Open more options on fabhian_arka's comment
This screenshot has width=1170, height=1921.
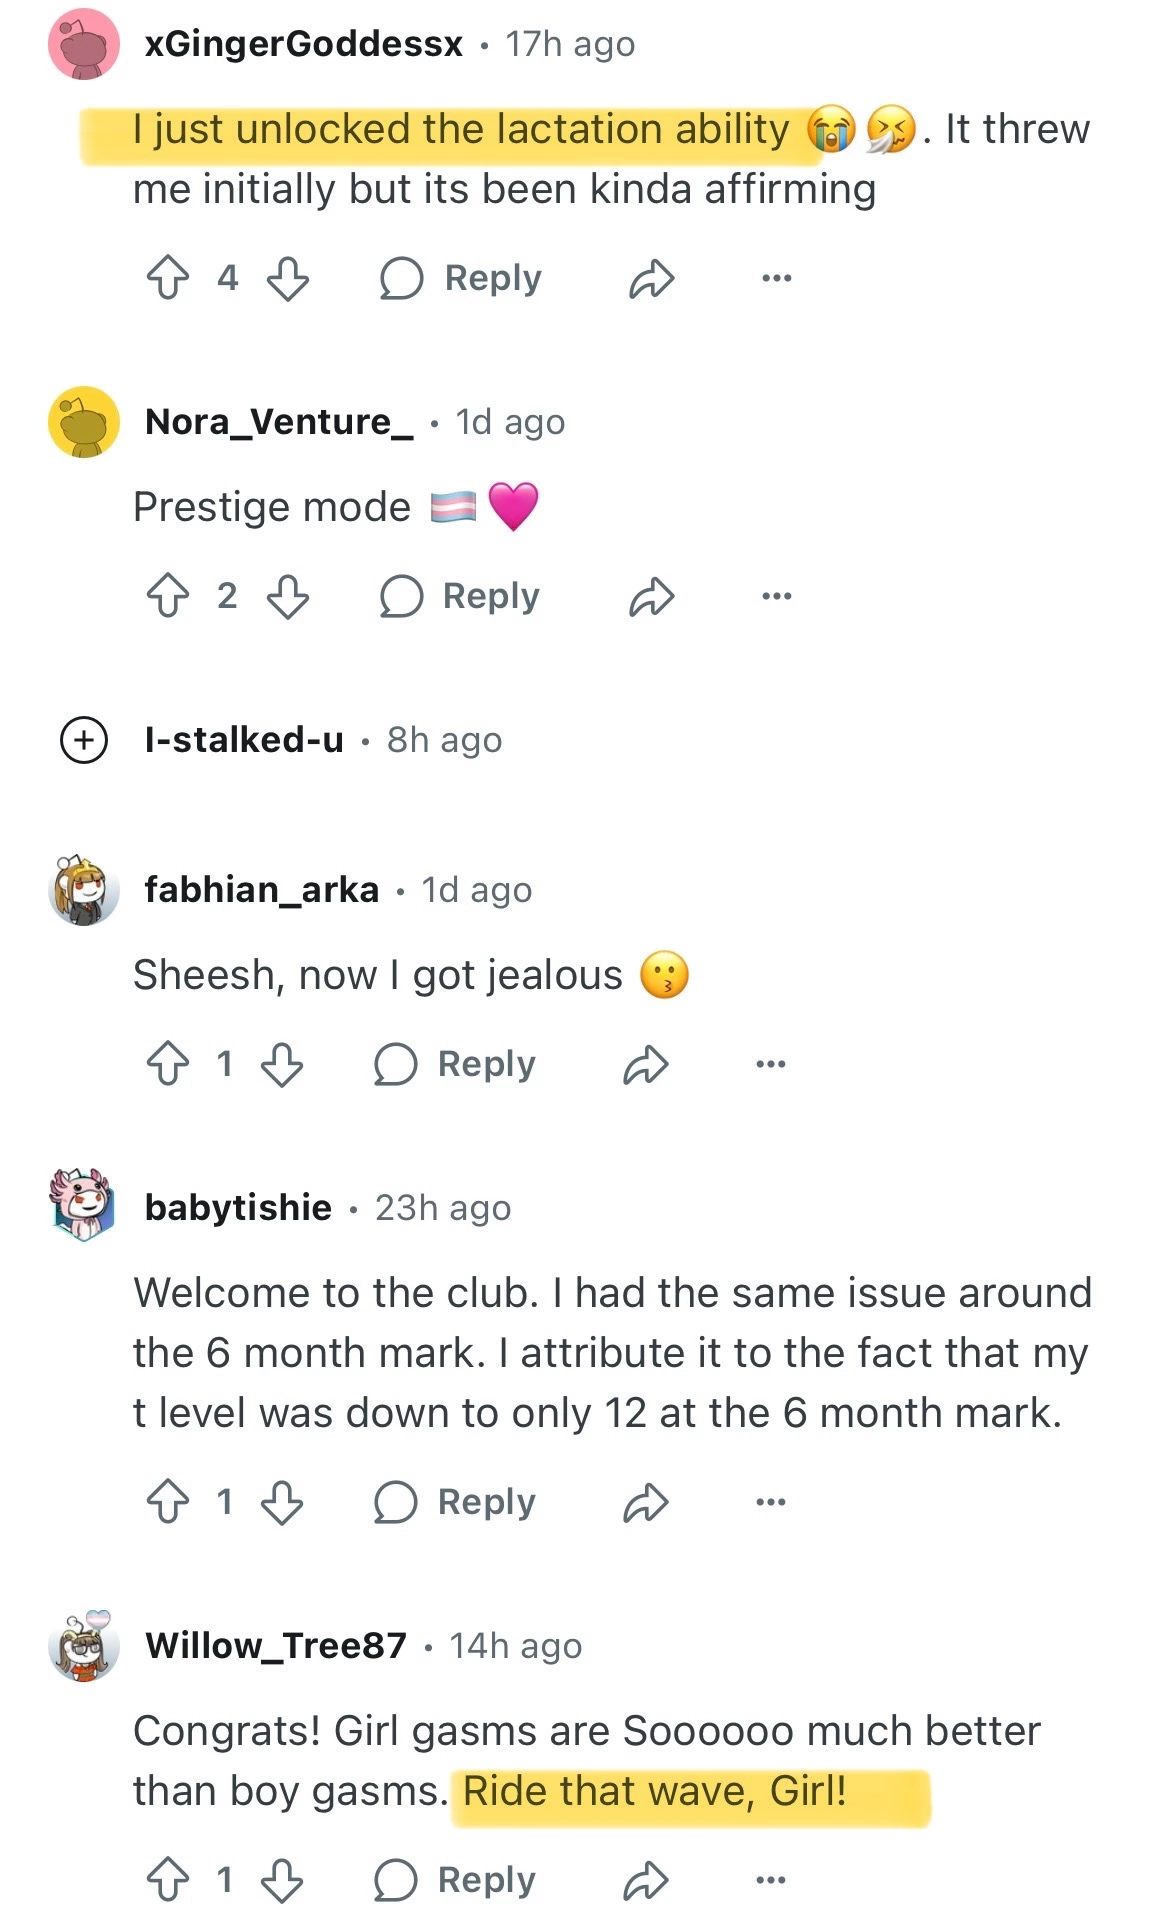770,1064
